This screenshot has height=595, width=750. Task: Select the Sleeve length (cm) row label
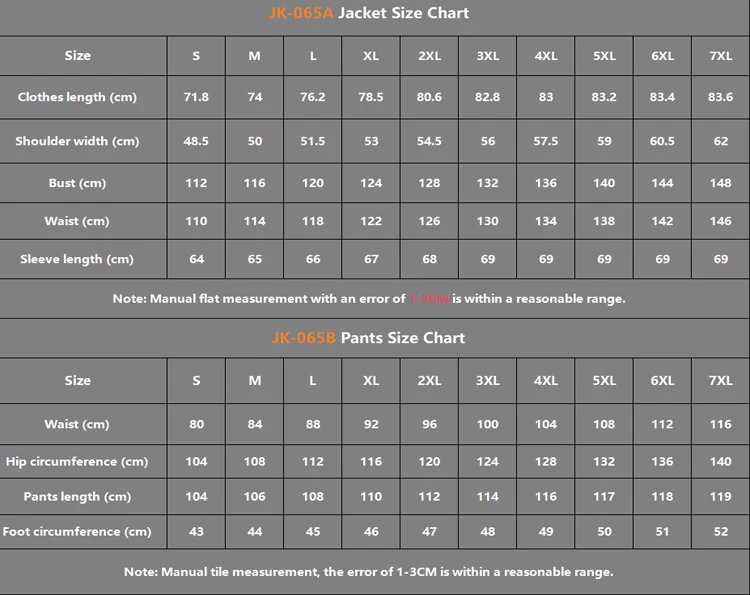coord(77,259)
